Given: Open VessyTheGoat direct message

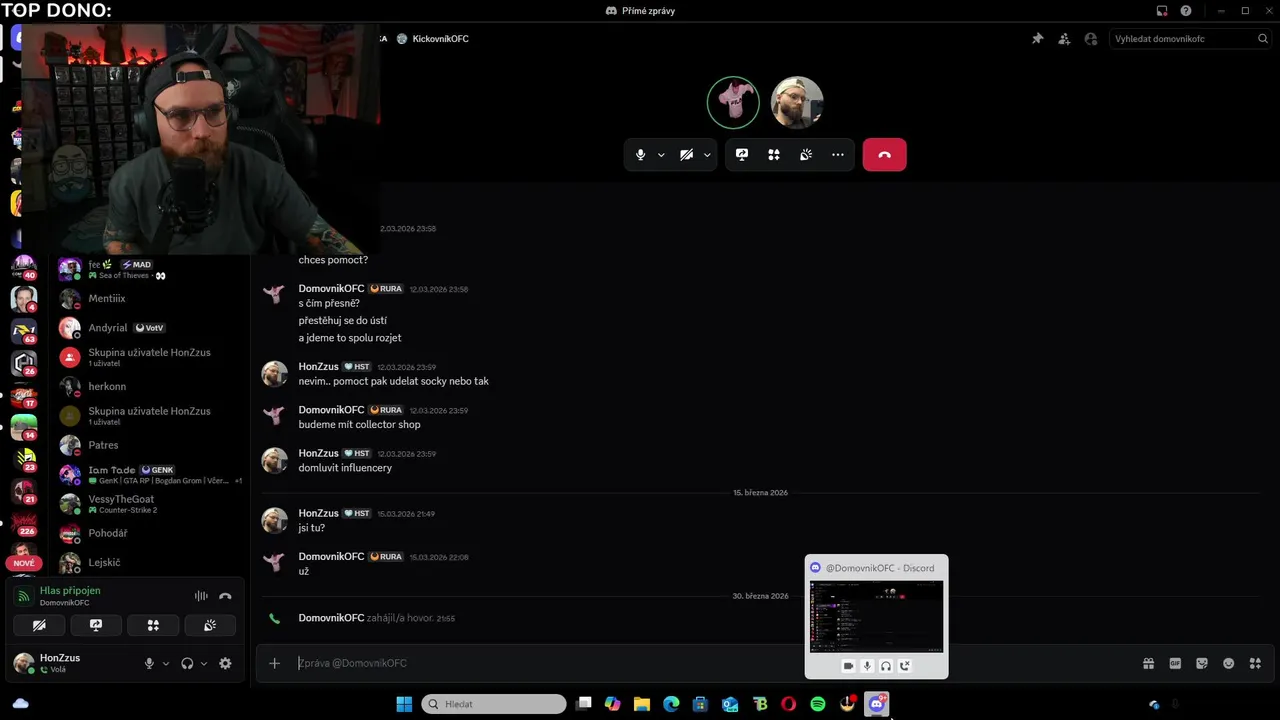Looking at the screenshot, I should (x=150, y=504).
